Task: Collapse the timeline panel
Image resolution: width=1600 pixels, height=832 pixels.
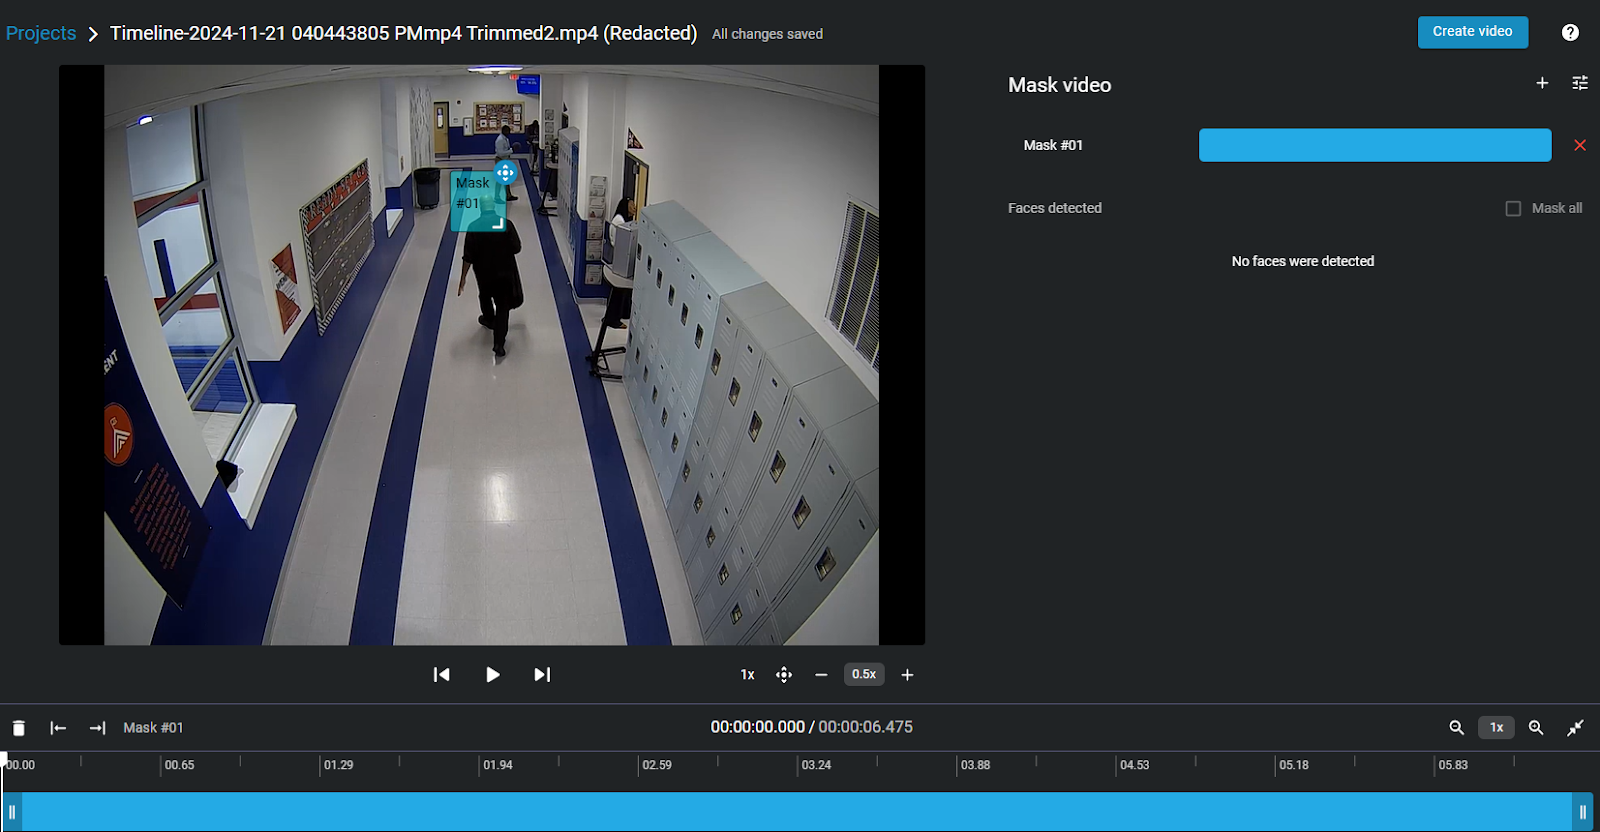Action: point(1575,728)
